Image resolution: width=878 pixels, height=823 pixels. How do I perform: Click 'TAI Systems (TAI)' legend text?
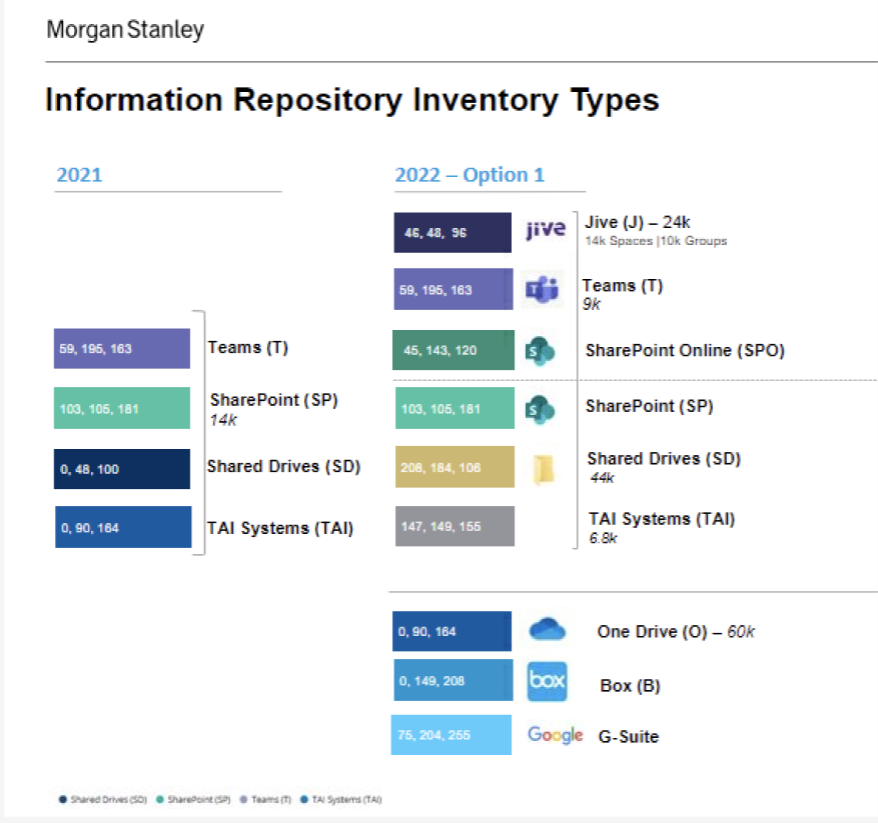point(347,799)
